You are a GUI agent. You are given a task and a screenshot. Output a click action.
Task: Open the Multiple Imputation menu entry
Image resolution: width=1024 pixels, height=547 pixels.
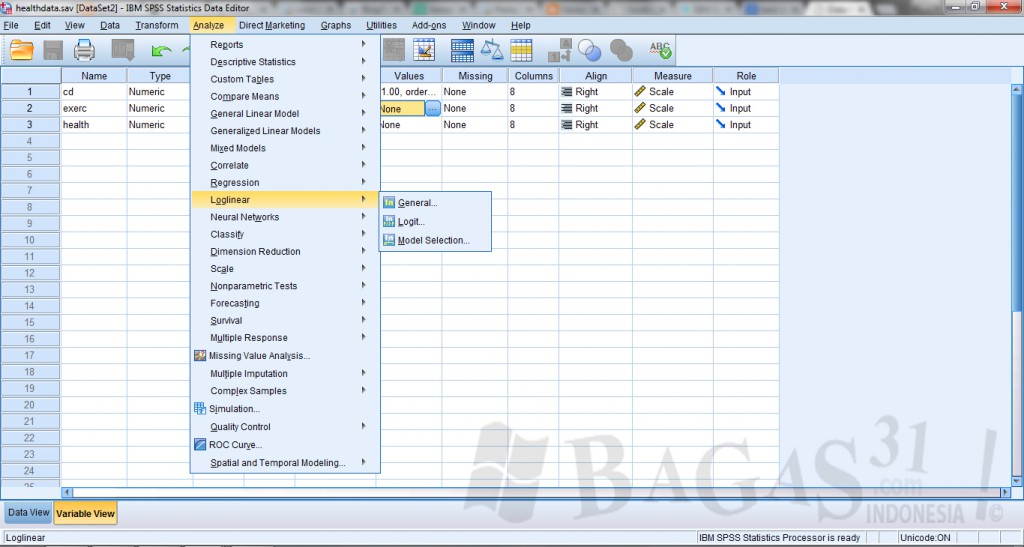point(285,373)
